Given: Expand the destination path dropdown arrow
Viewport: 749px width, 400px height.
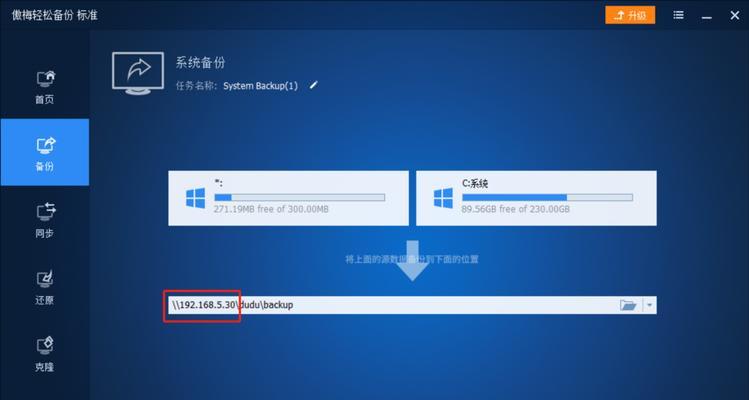Looking at the screenshot, I should click(x=650, y=305).
